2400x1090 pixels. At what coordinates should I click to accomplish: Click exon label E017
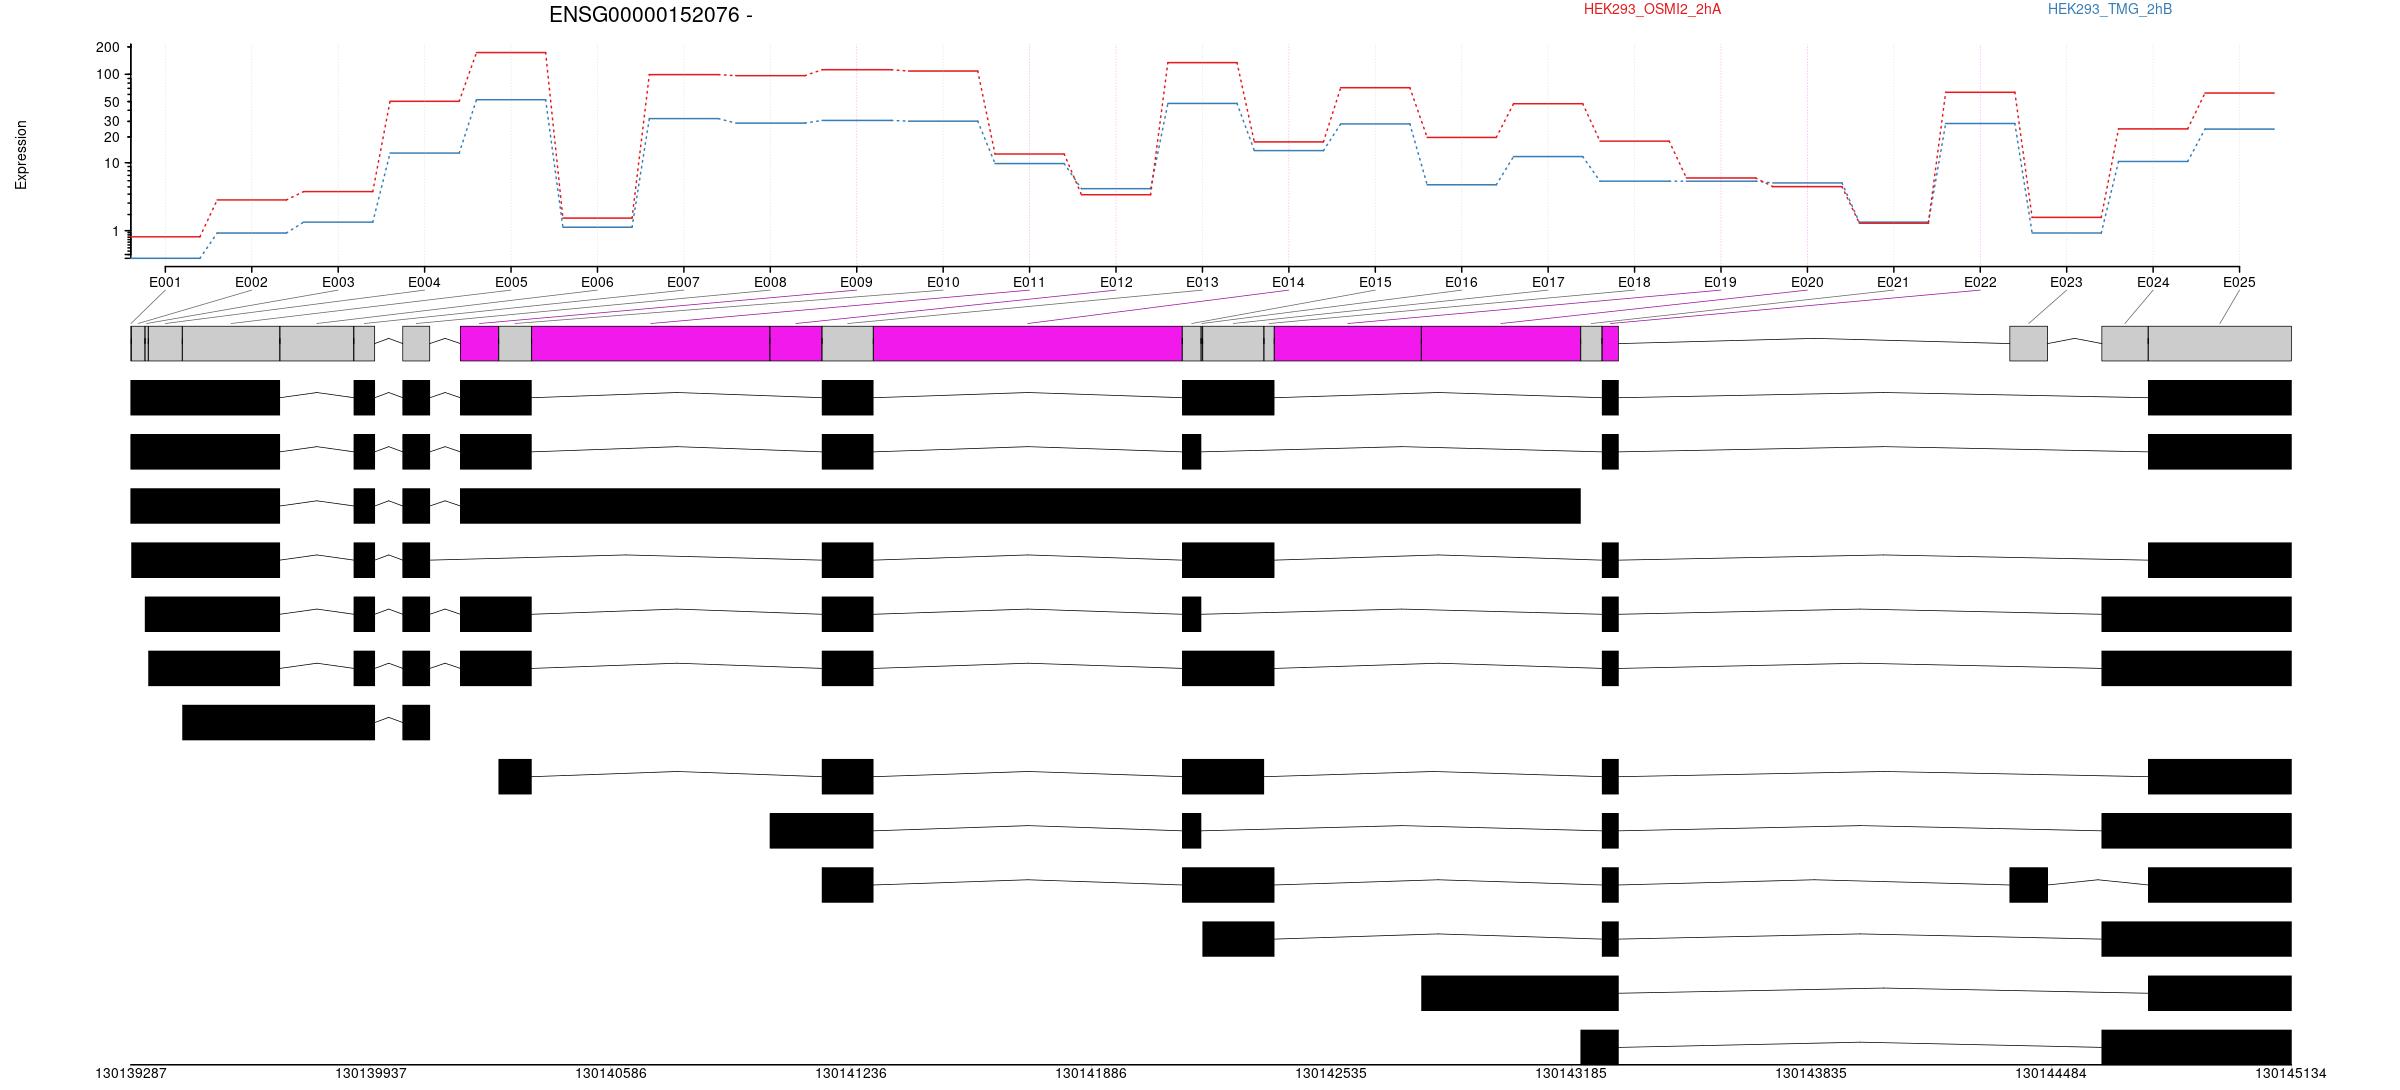coord(1548,282)
